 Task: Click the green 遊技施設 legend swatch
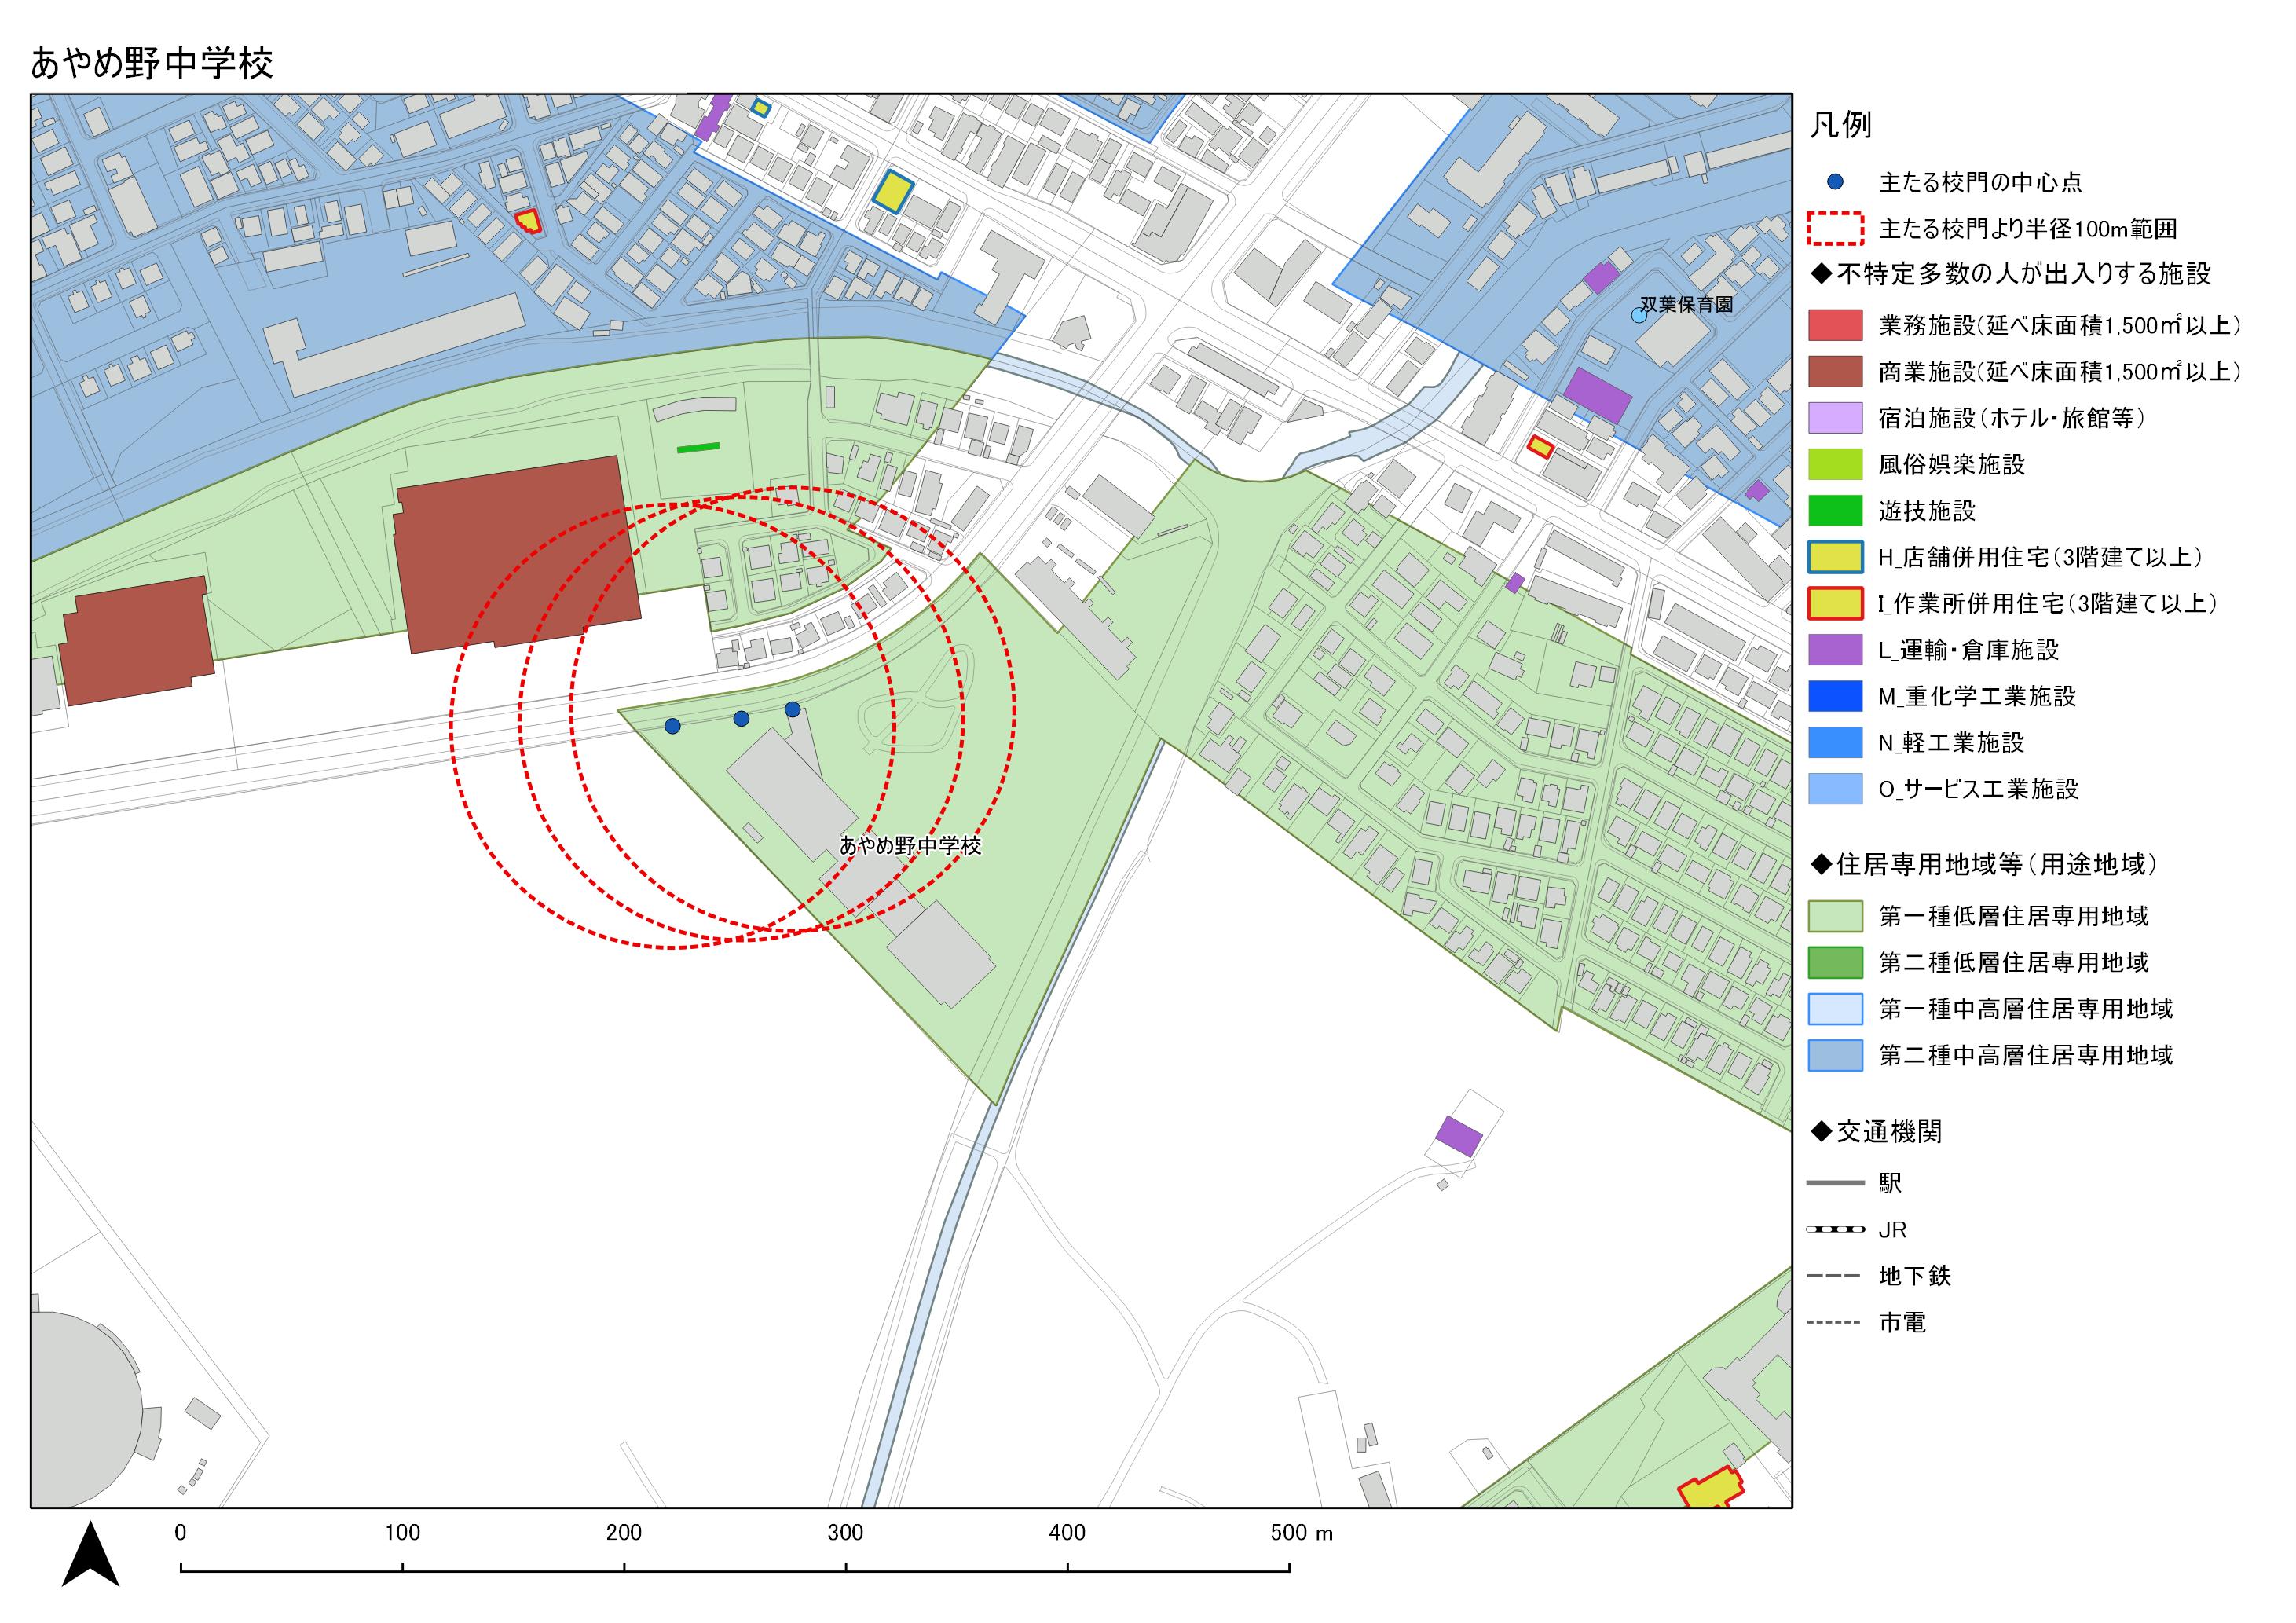[1835, 511]
